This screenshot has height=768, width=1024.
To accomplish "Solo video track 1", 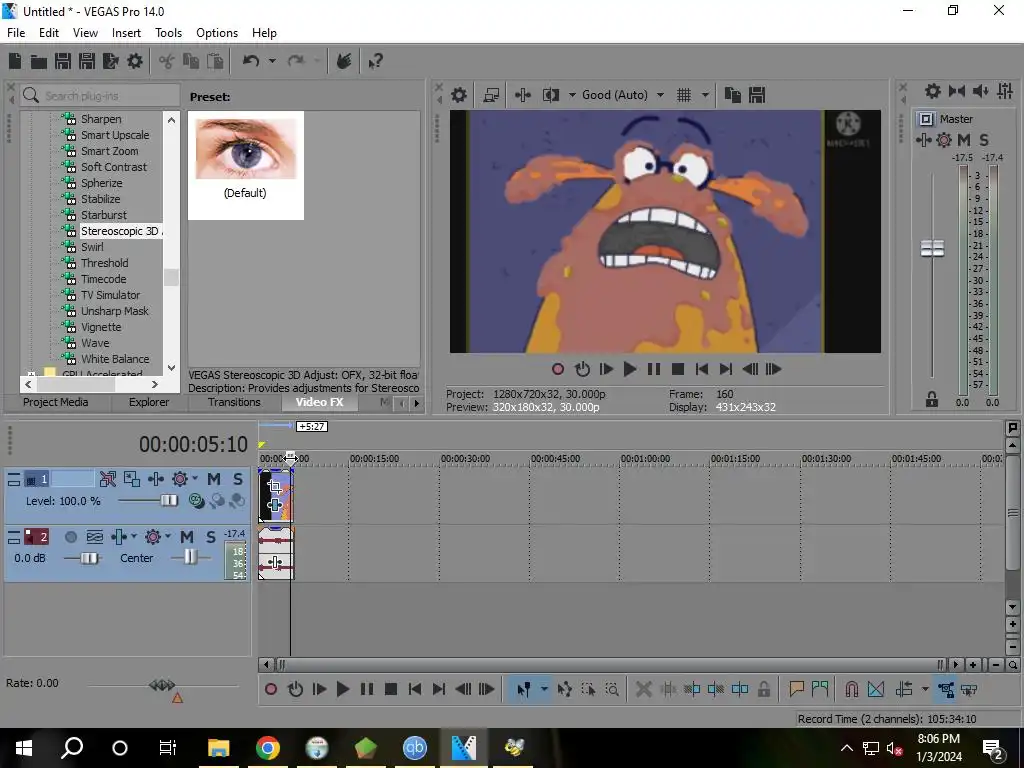I will click(238, 479).
